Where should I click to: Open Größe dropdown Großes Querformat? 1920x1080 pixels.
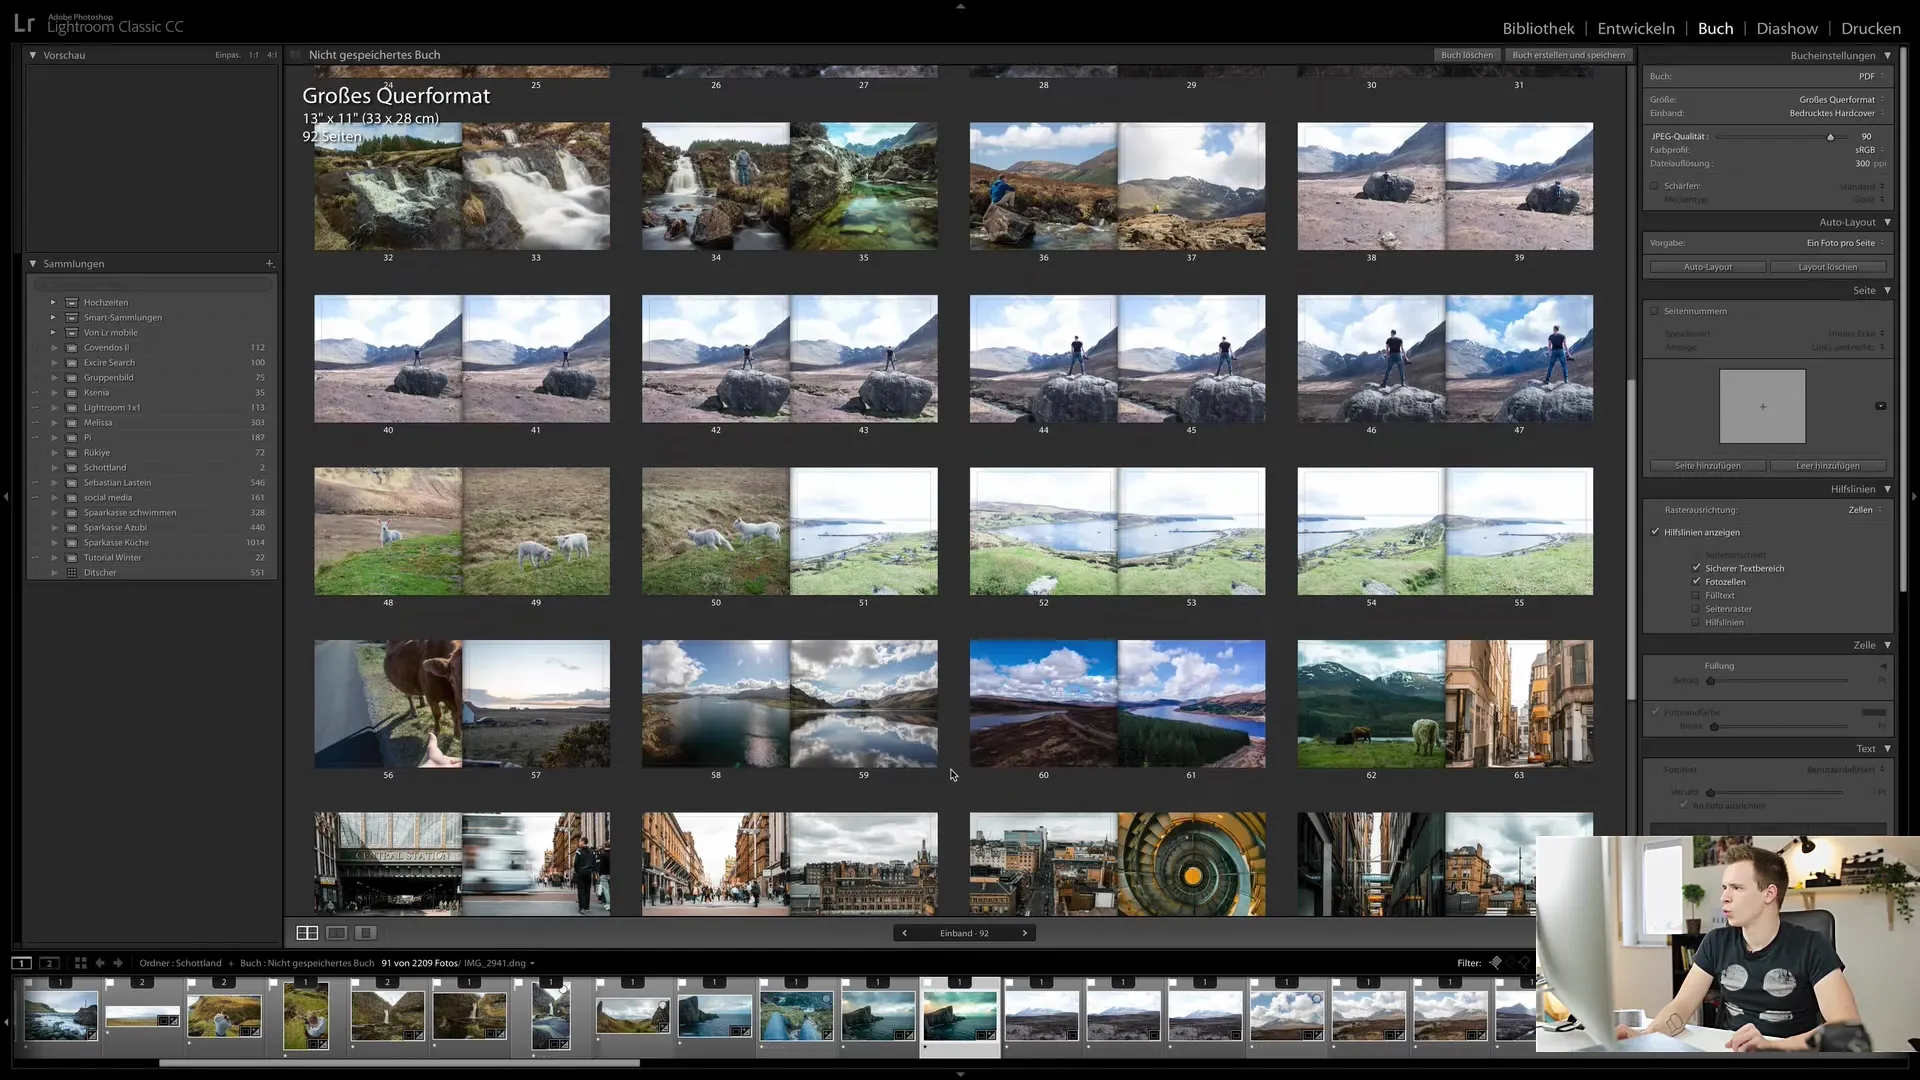click(x=1842, y=99)
